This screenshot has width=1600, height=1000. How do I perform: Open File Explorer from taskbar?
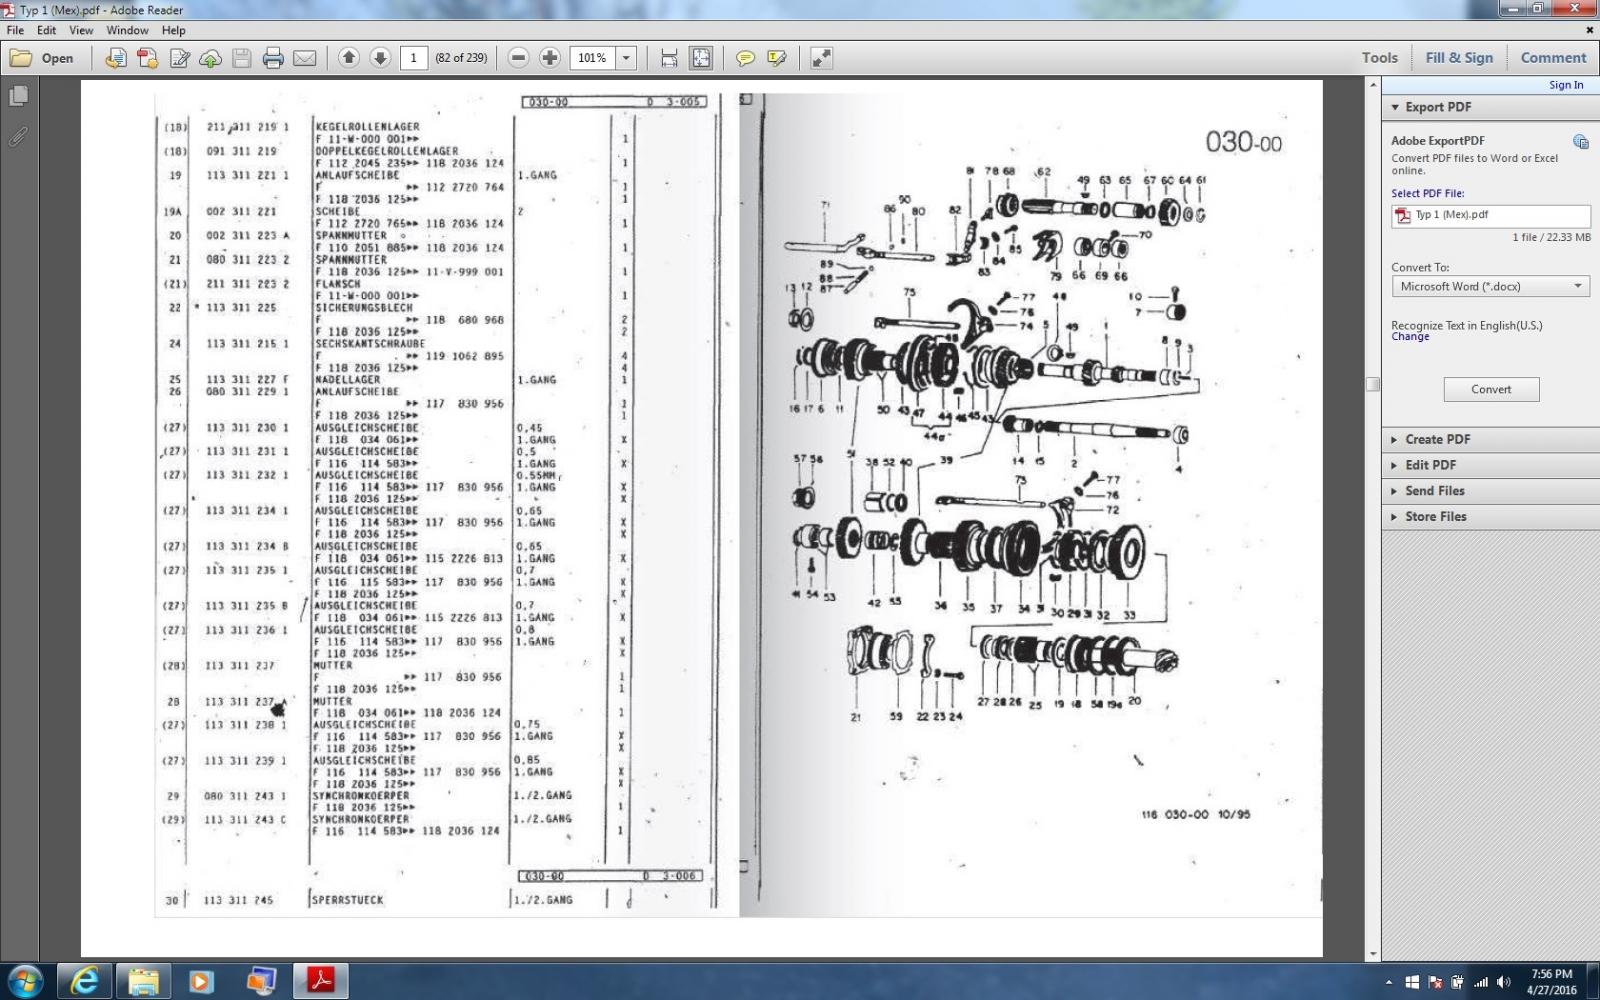tap(143, 982)
